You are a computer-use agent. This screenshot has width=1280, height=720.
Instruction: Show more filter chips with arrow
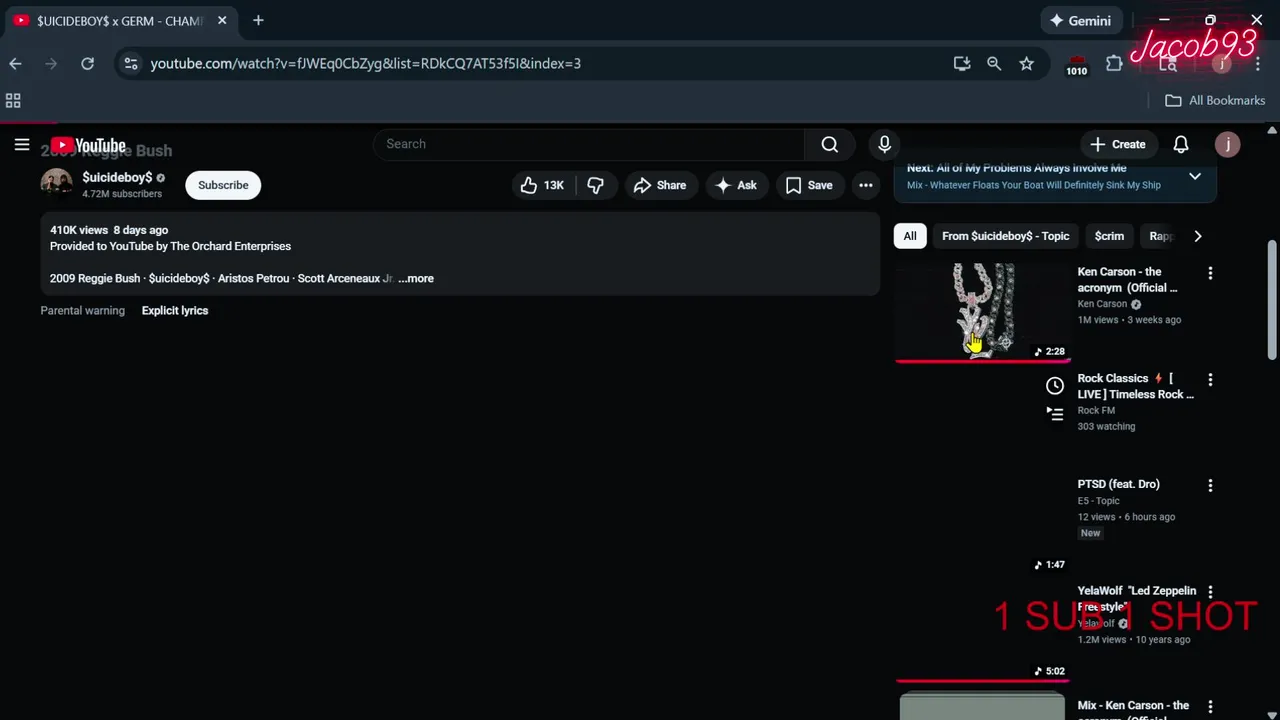[1197, 236]
